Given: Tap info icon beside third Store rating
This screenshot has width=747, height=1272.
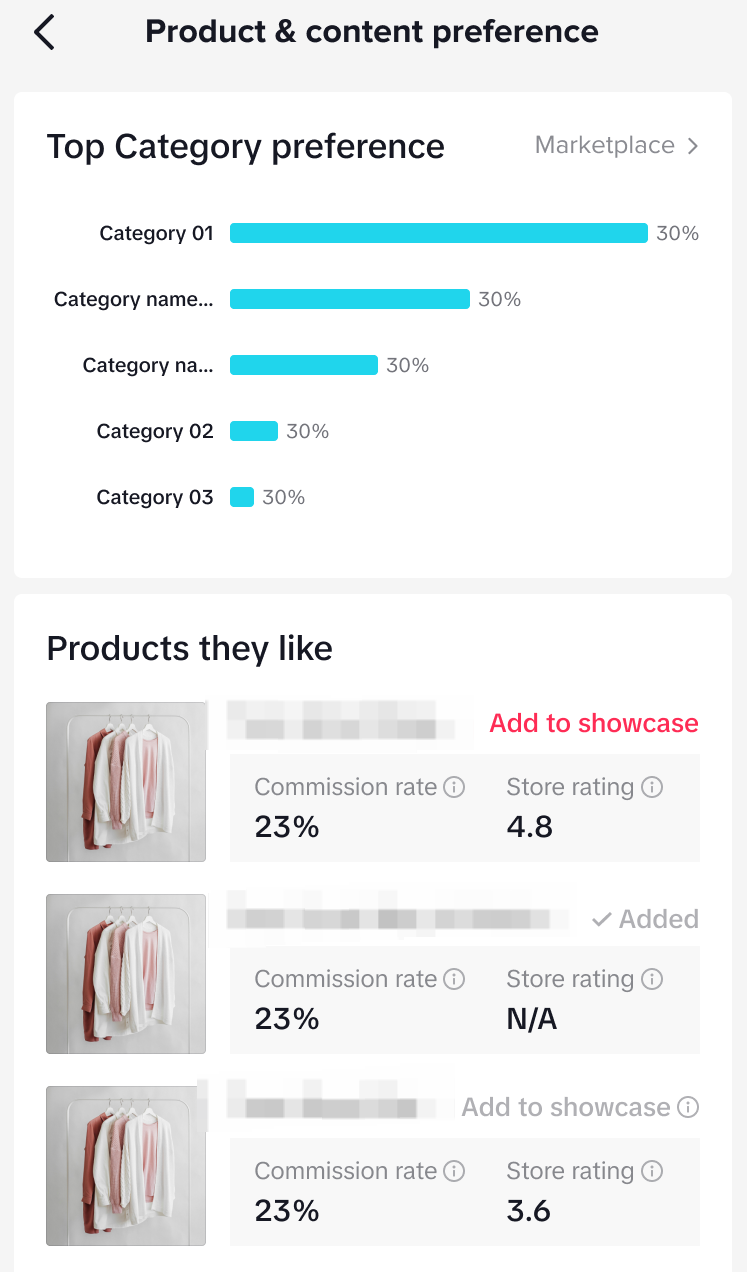Looking at the screenshot, I should (652, 1171).
